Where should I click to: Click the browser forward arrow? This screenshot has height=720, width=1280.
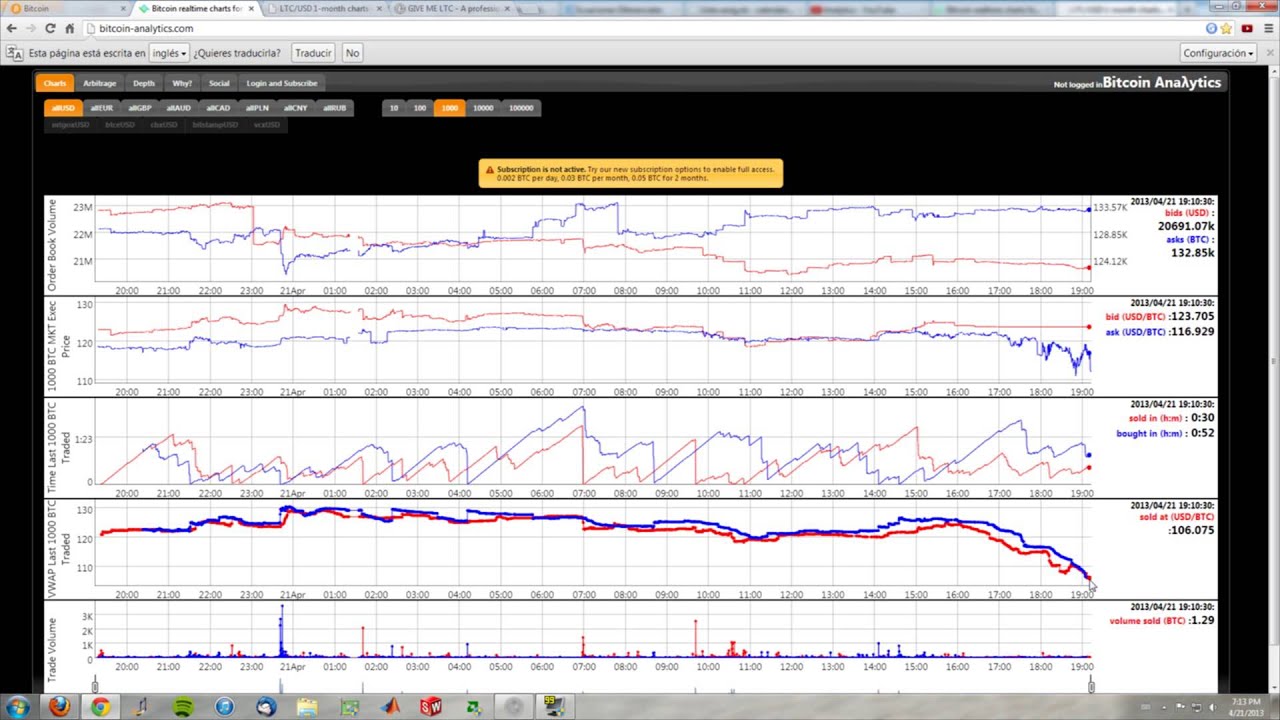(x=32, y=28)
